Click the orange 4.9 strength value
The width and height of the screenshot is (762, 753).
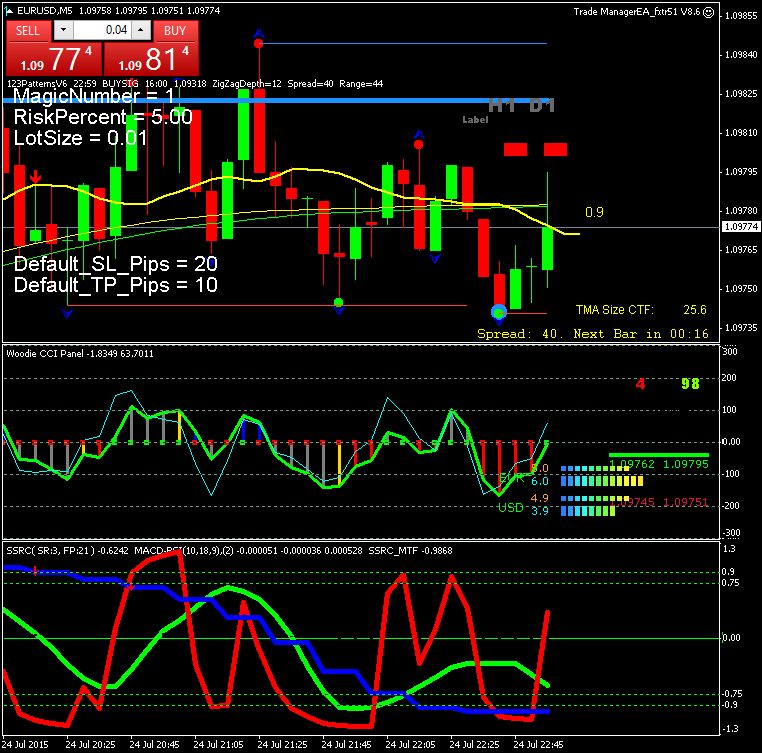tap(539, 498)
